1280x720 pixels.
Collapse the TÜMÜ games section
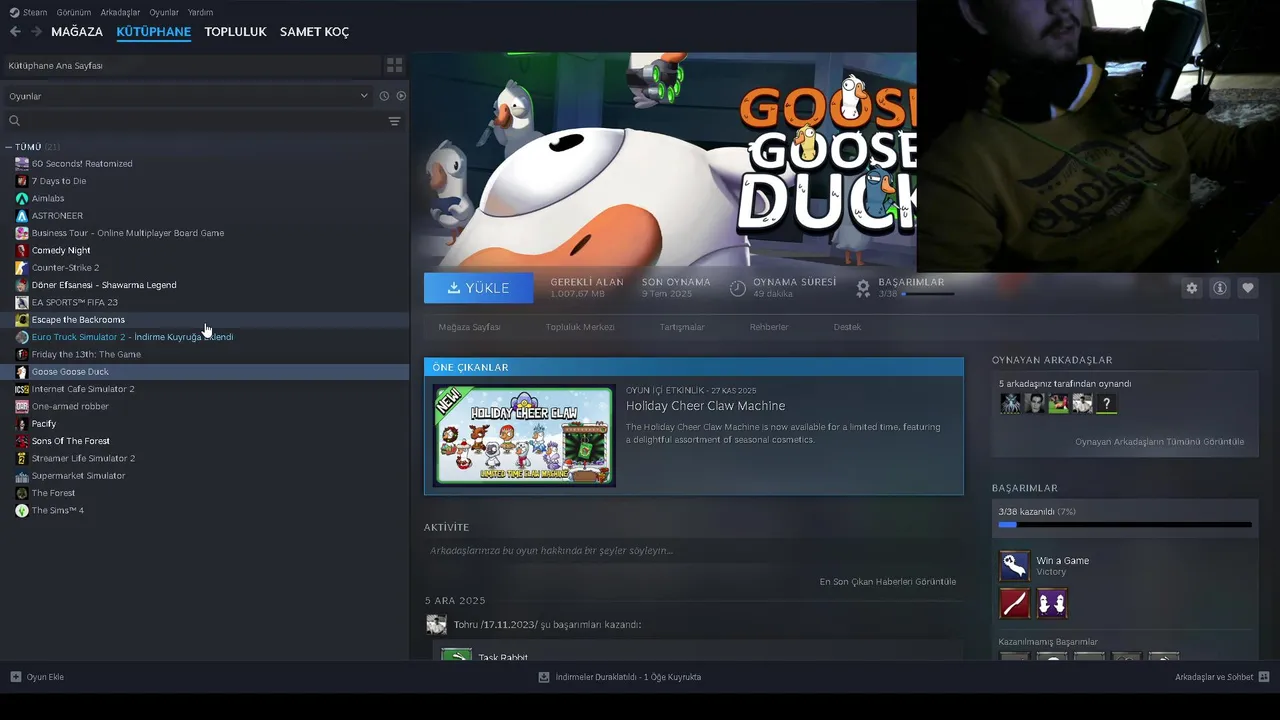[9, 147]
